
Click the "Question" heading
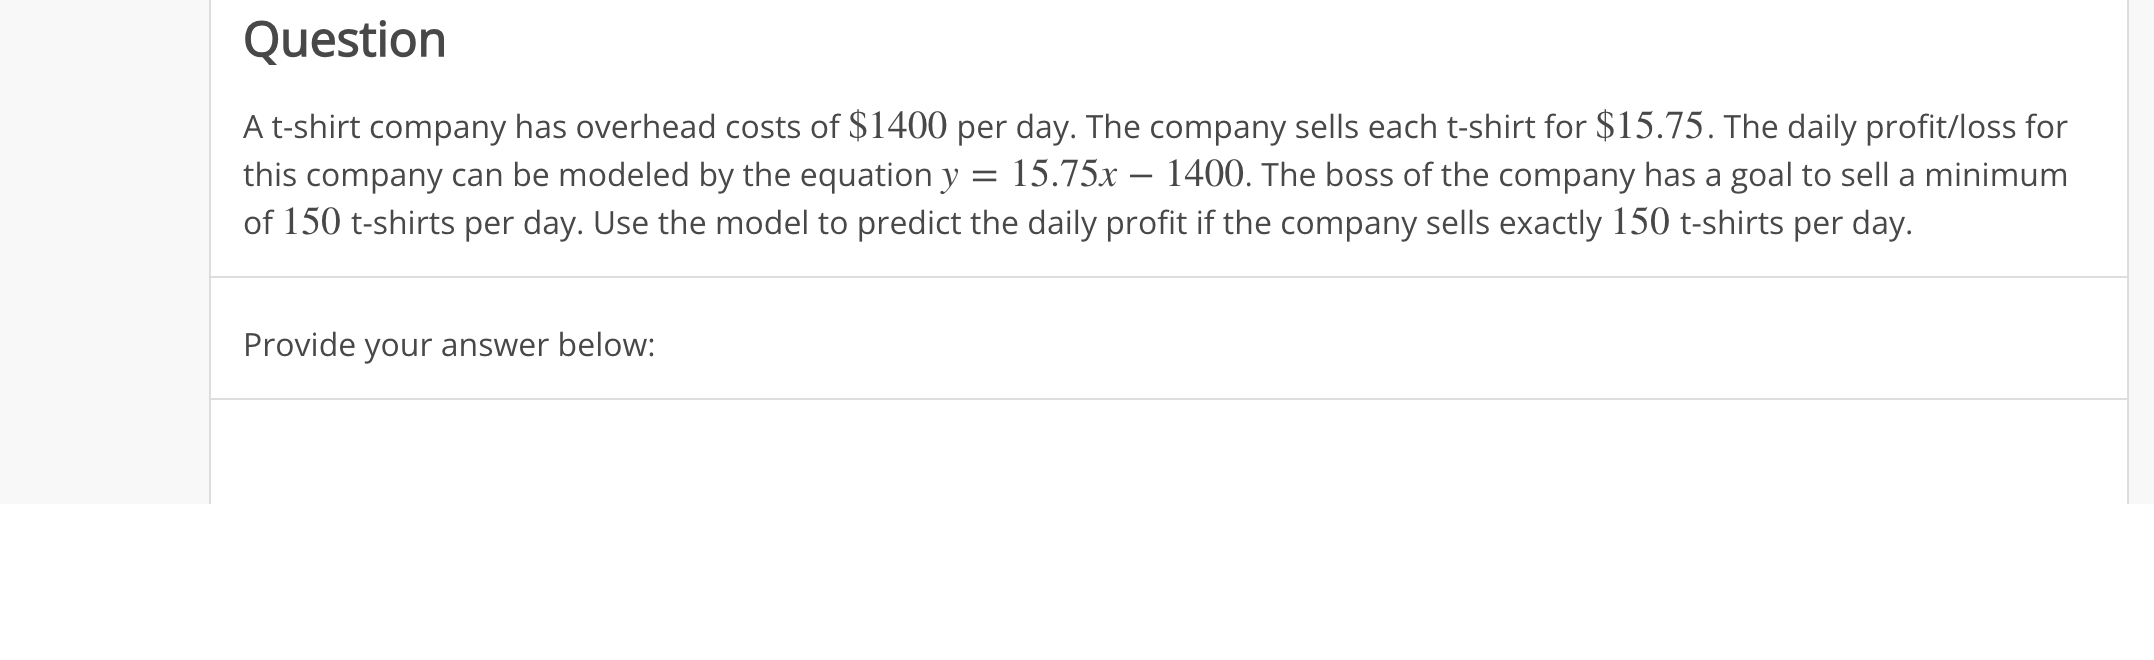[x=344, y=41]
